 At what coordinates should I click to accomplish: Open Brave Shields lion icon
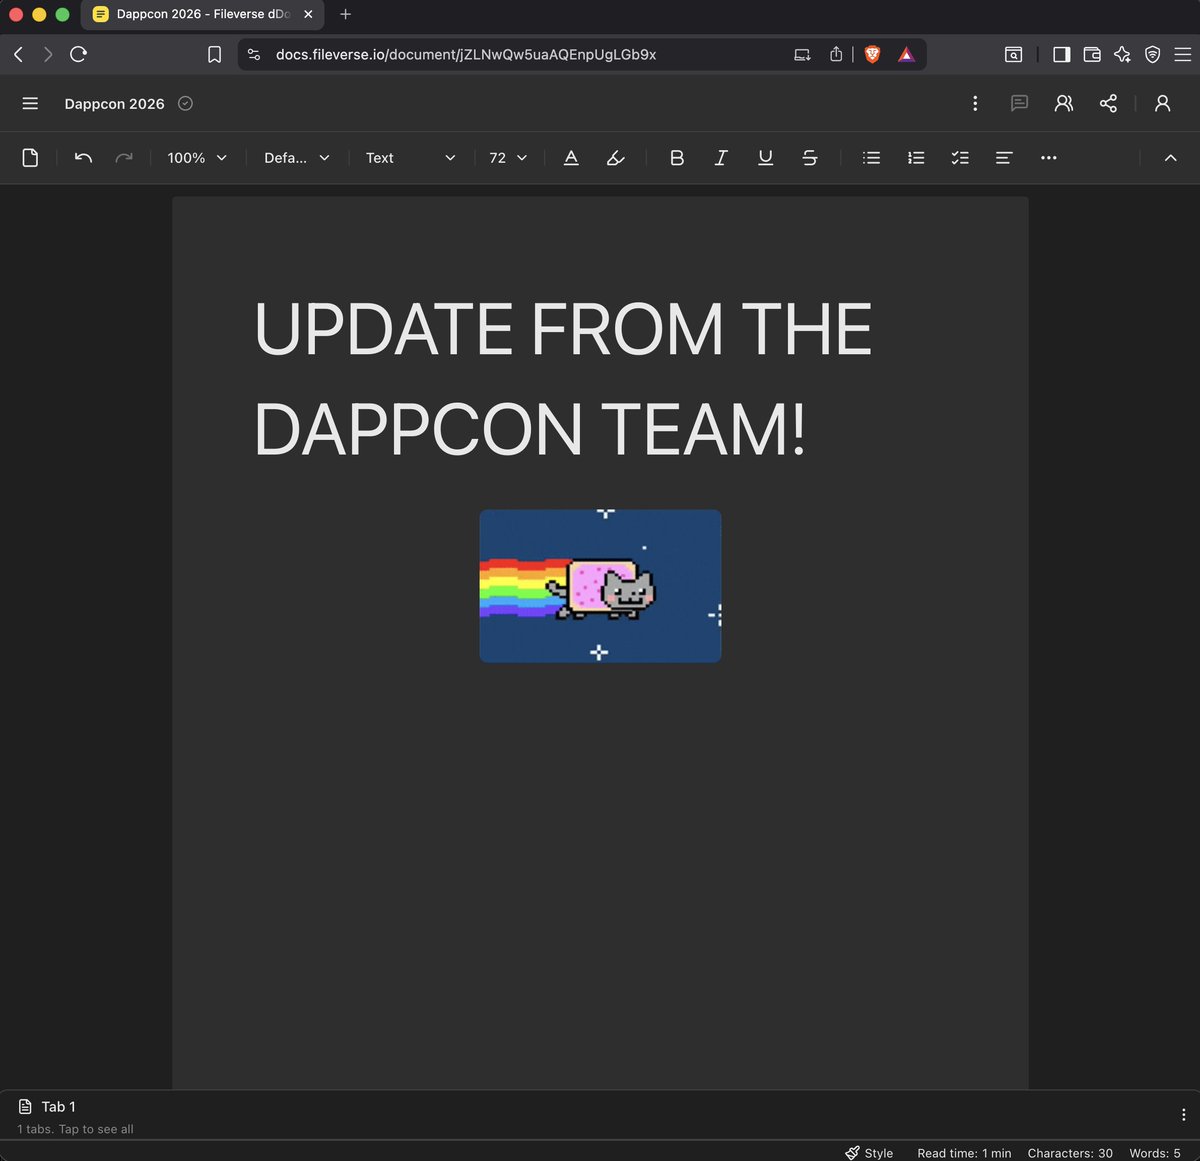872,54
